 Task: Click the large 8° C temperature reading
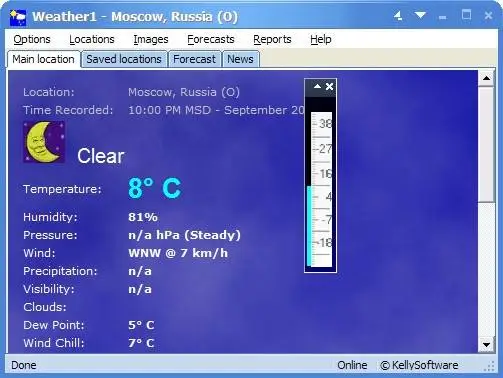155,188
